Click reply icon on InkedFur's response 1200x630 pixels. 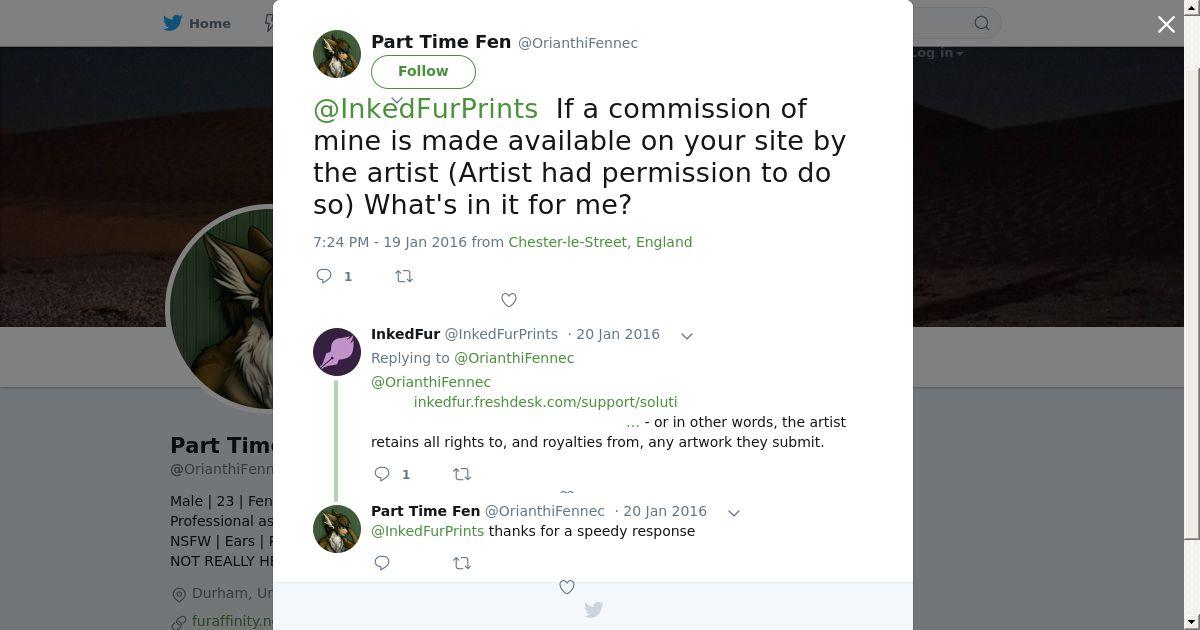pos(382,474)
